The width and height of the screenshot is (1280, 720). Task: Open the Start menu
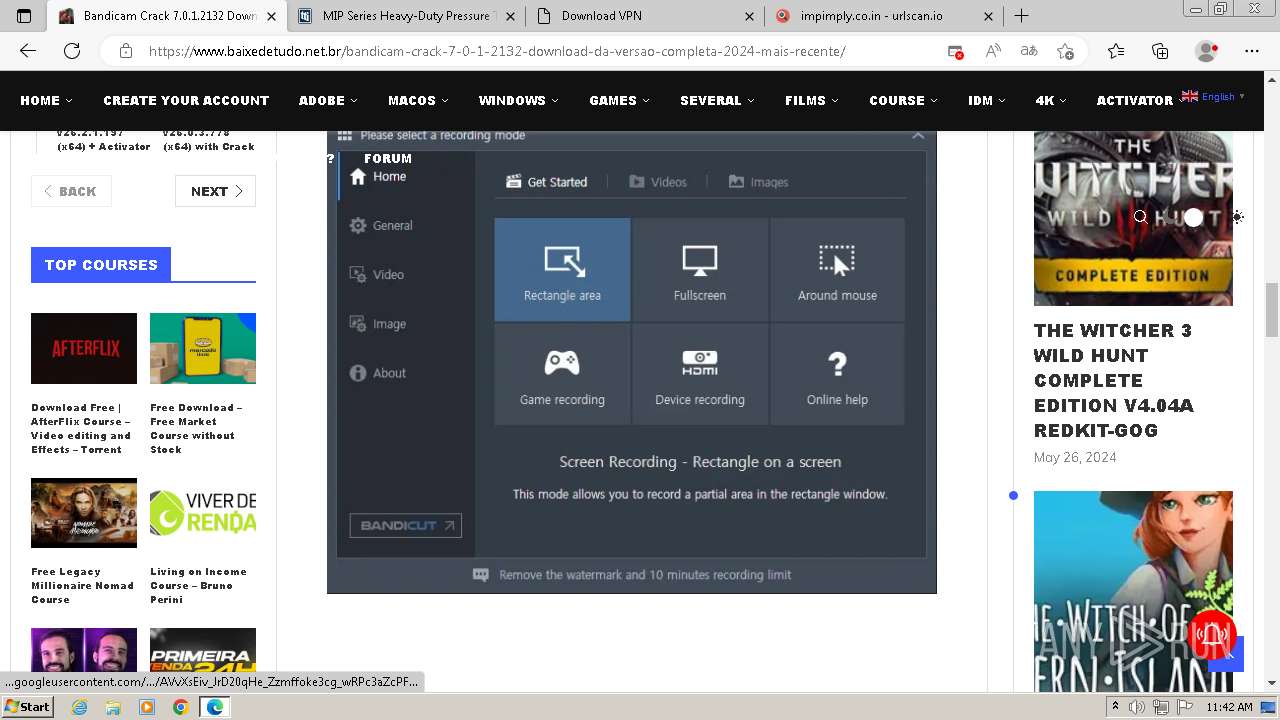coord(27,707)
